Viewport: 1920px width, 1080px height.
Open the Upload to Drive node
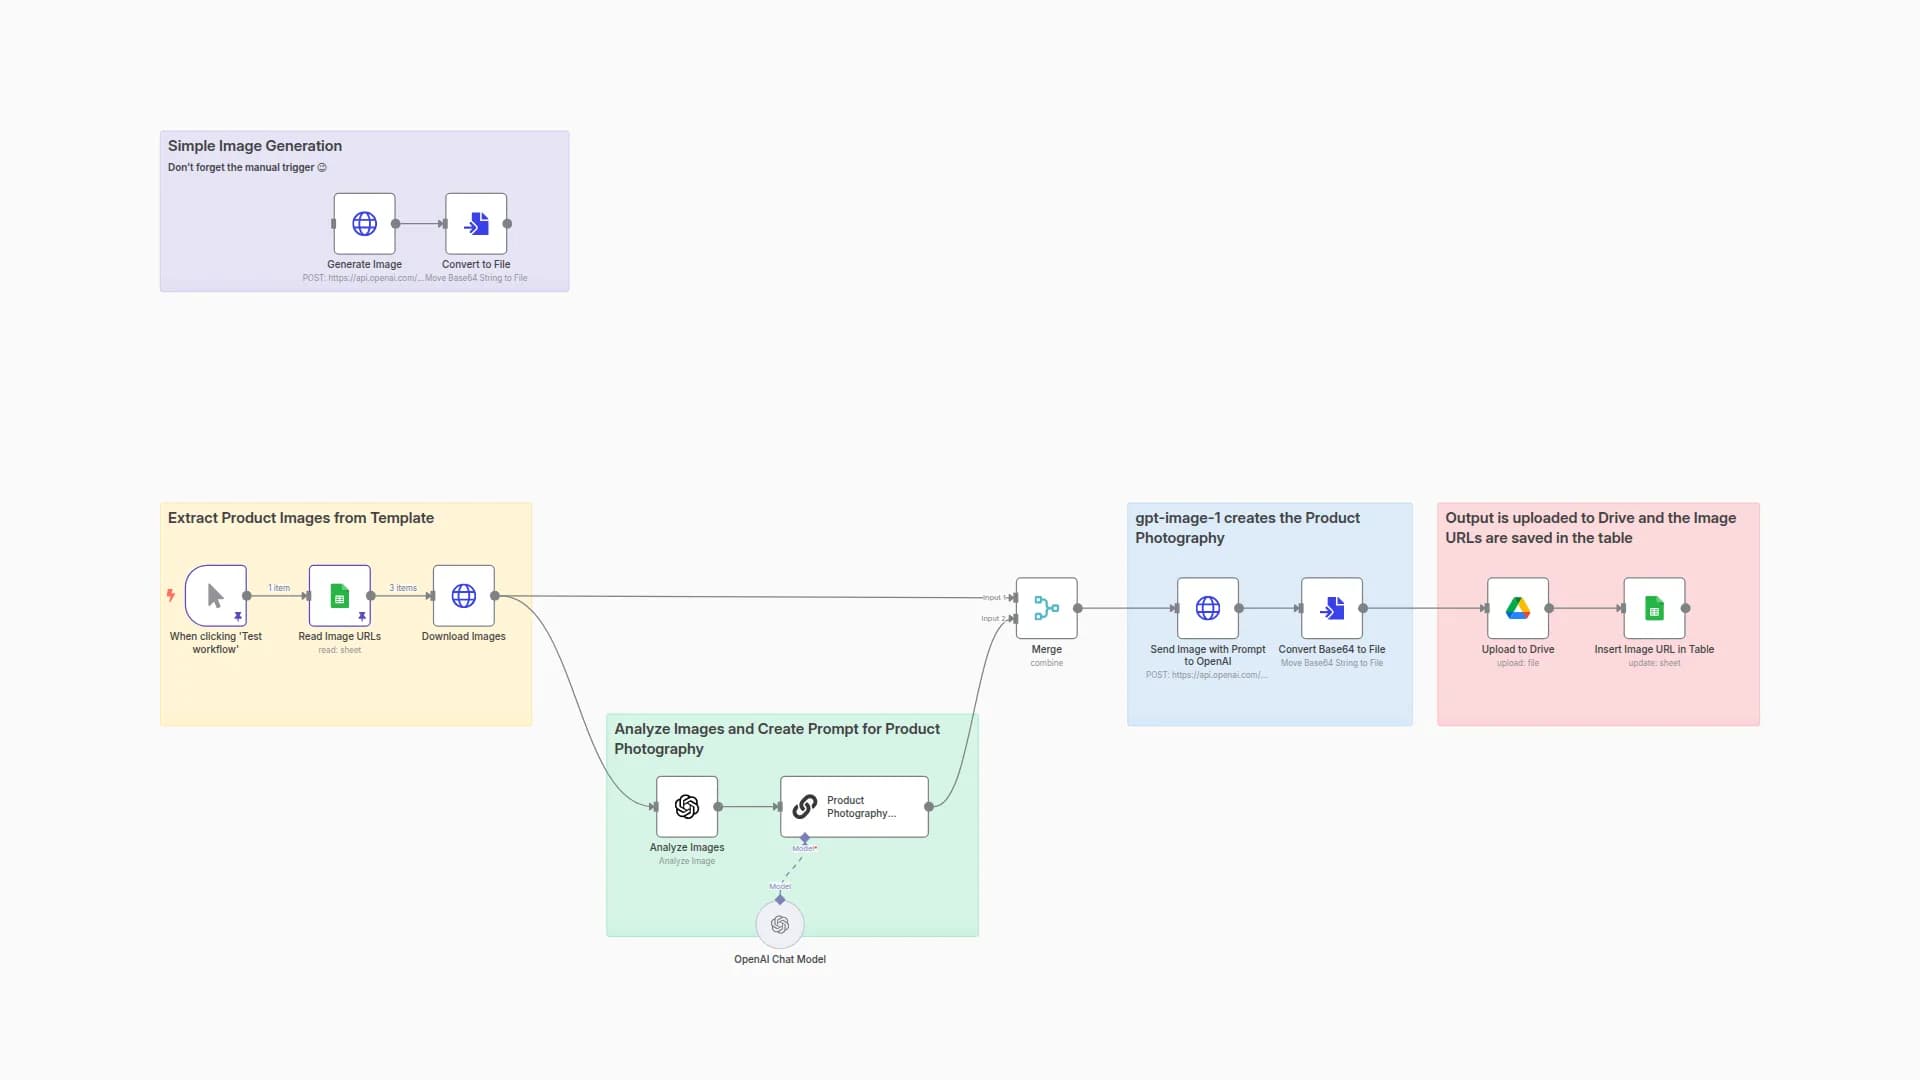click(1518, 608)
